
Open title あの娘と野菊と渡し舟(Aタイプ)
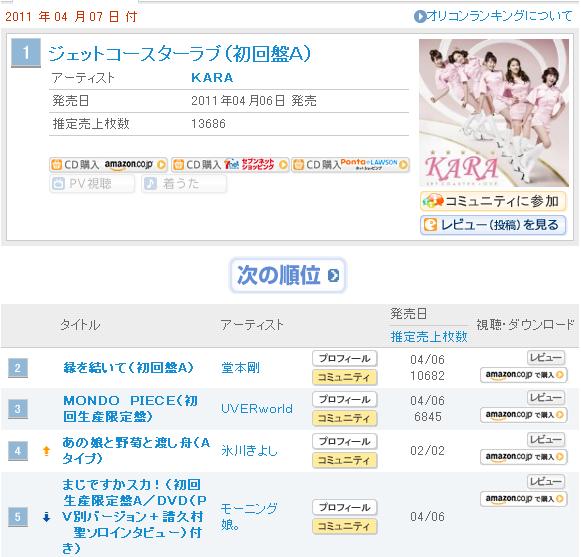click(136, 450)
